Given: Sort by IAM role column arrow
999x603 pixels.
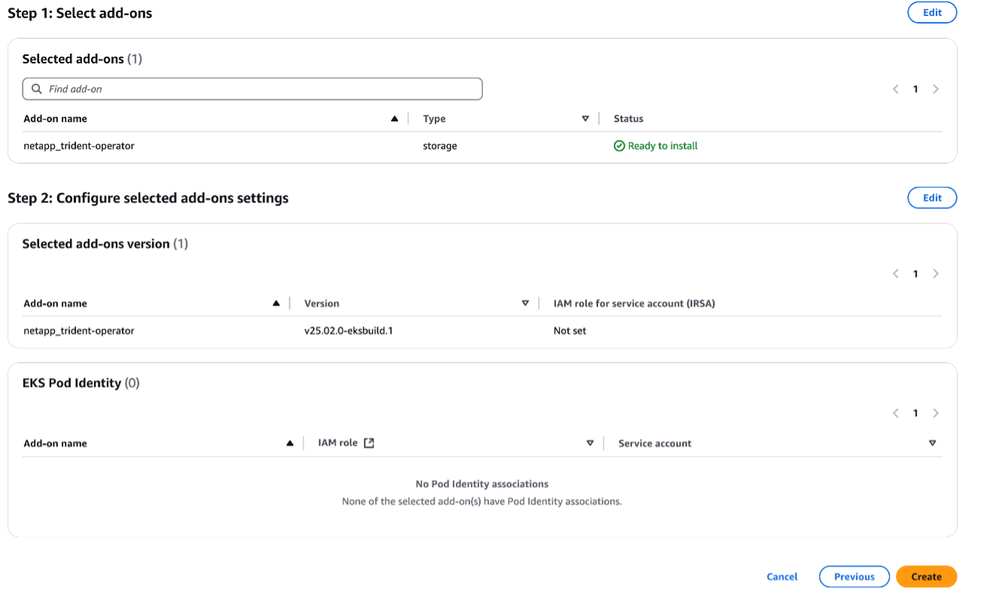Looking at the screenshot, I should [590, 443].
